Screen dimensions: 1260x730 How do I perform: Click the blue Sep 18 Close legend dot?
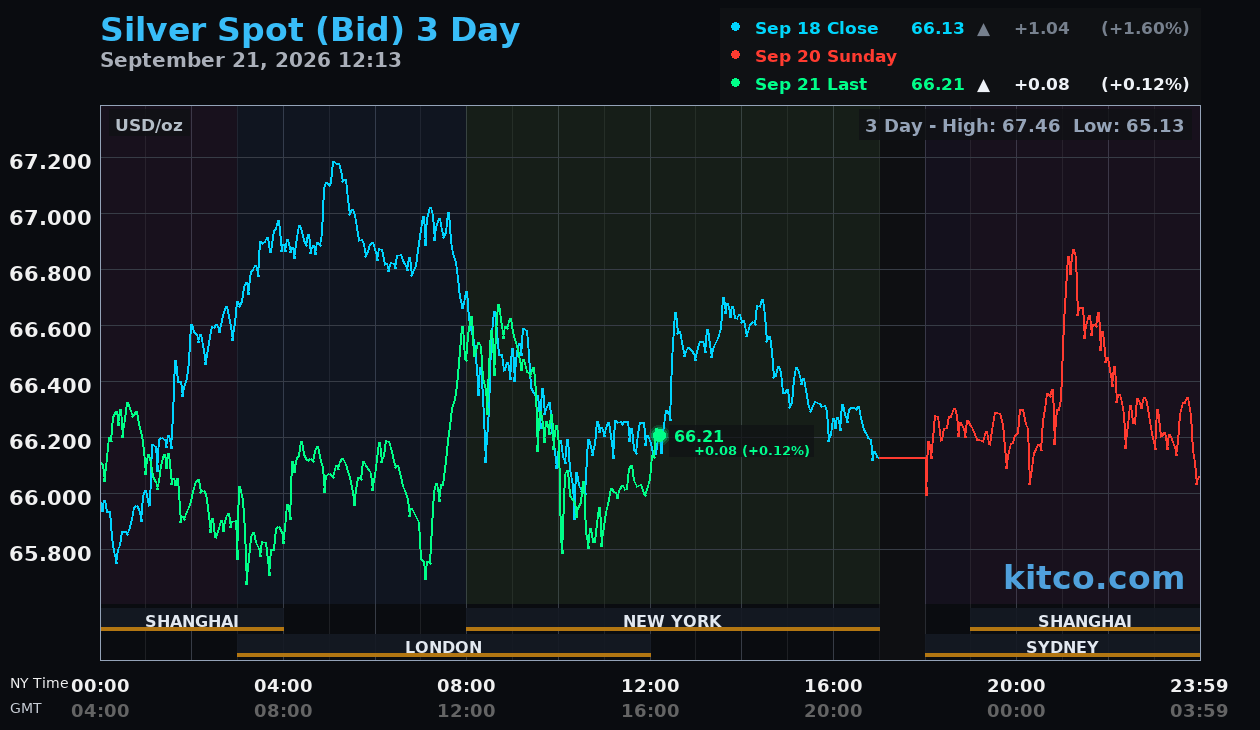(736, 27)
